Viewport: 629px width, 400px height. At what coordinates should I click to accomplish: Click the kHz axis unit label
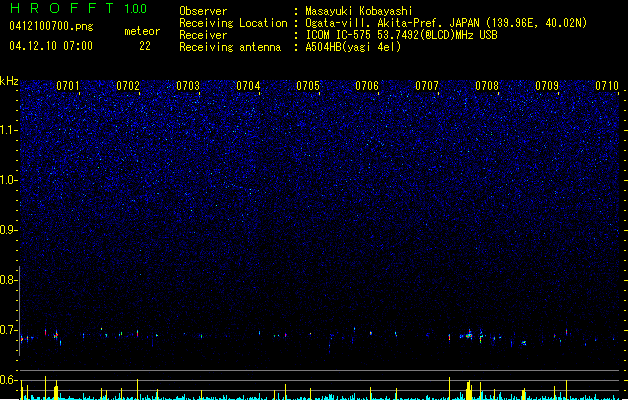point(9,81)
